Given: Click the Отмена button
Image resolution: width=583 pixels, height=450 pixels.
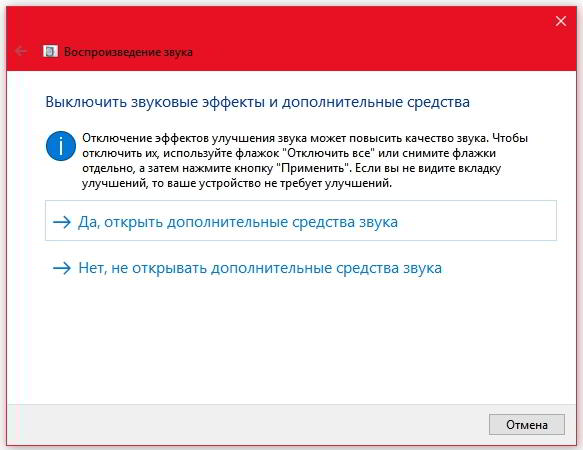Looking at the screenshot, I should pyautogui.click(x=526, y=424).
